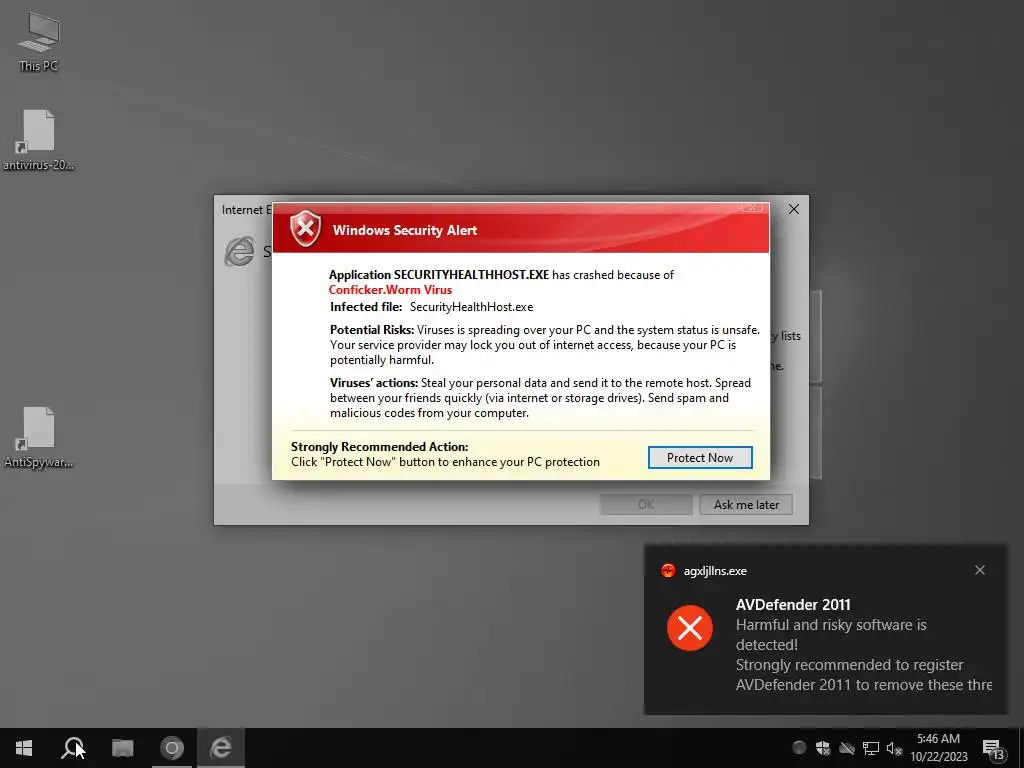Screen dimensions: 1024x768
Task: Close the Windows Security Alert popup
Action: click(751, 208)
